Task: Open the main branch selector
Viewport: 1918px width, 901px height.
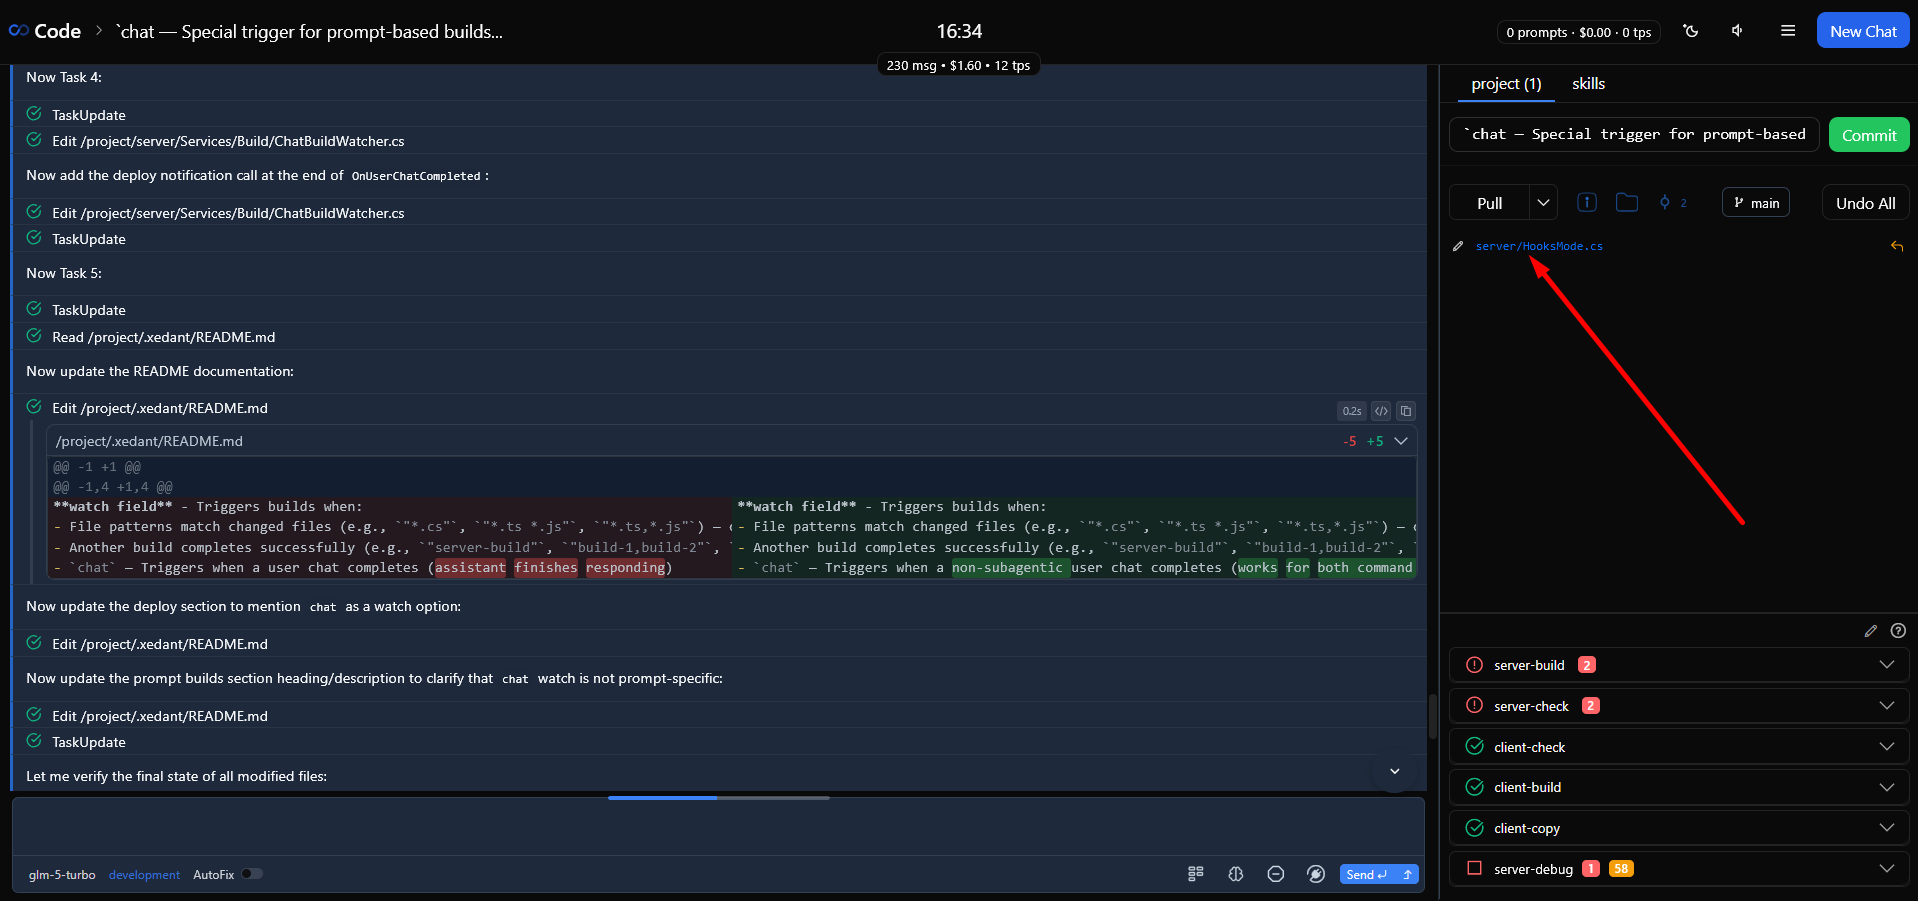Action: click(x=1756, y=203)
